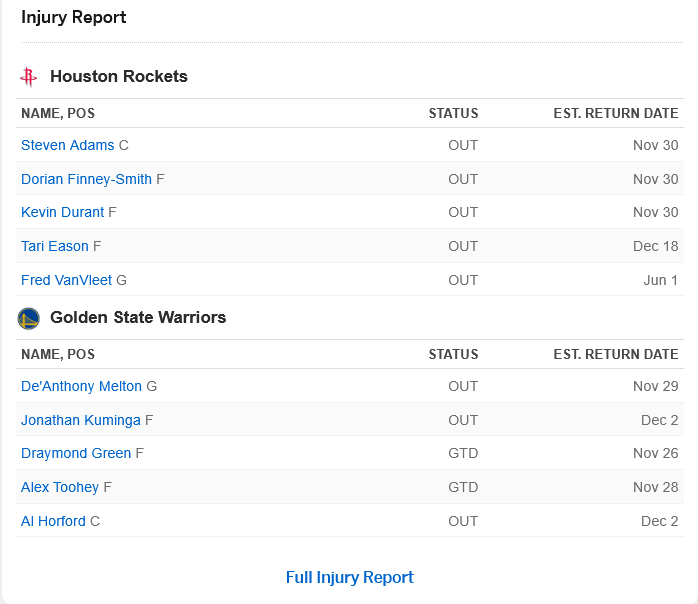Click the Houston Rockets team logo
The height and width of the screenshot is (604, 698).
pos(28,77)
